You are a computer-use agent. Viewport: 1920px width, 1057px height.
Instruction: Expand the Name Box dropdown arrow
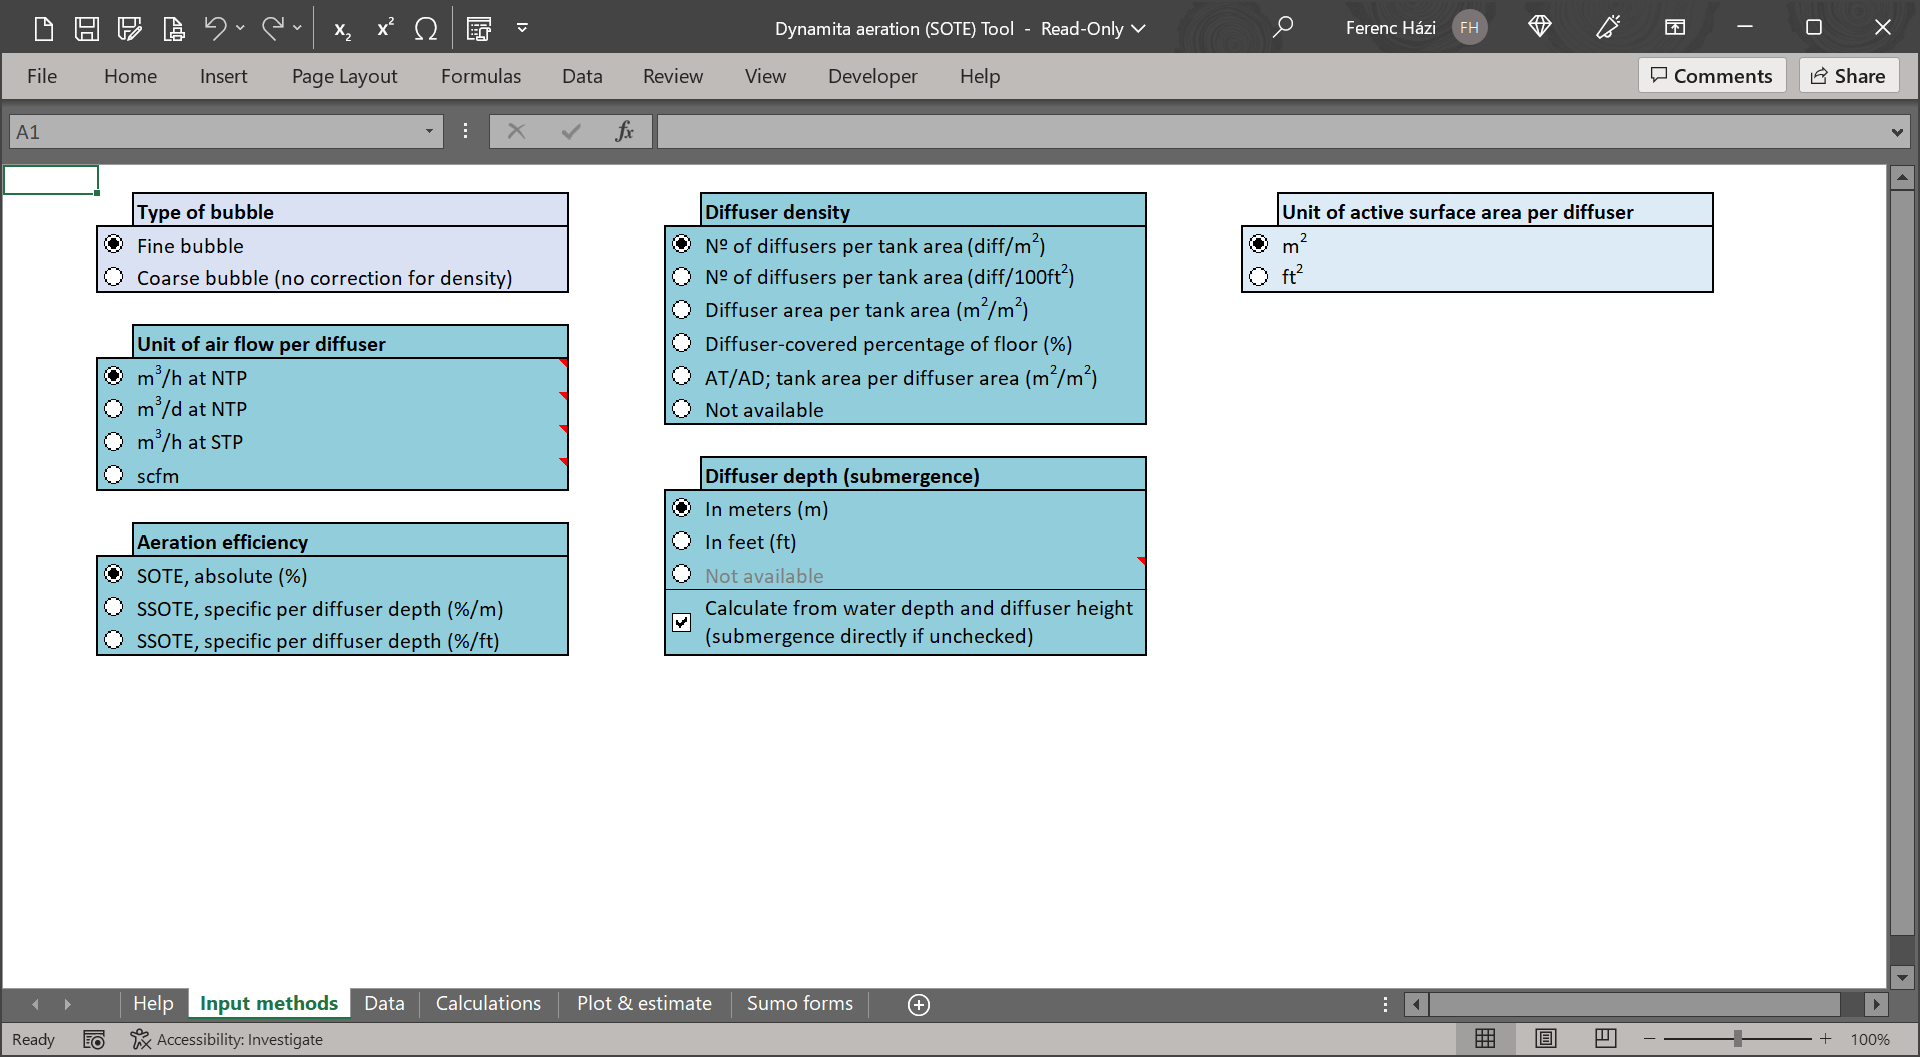pyautogui.click(x=429, y=131)
